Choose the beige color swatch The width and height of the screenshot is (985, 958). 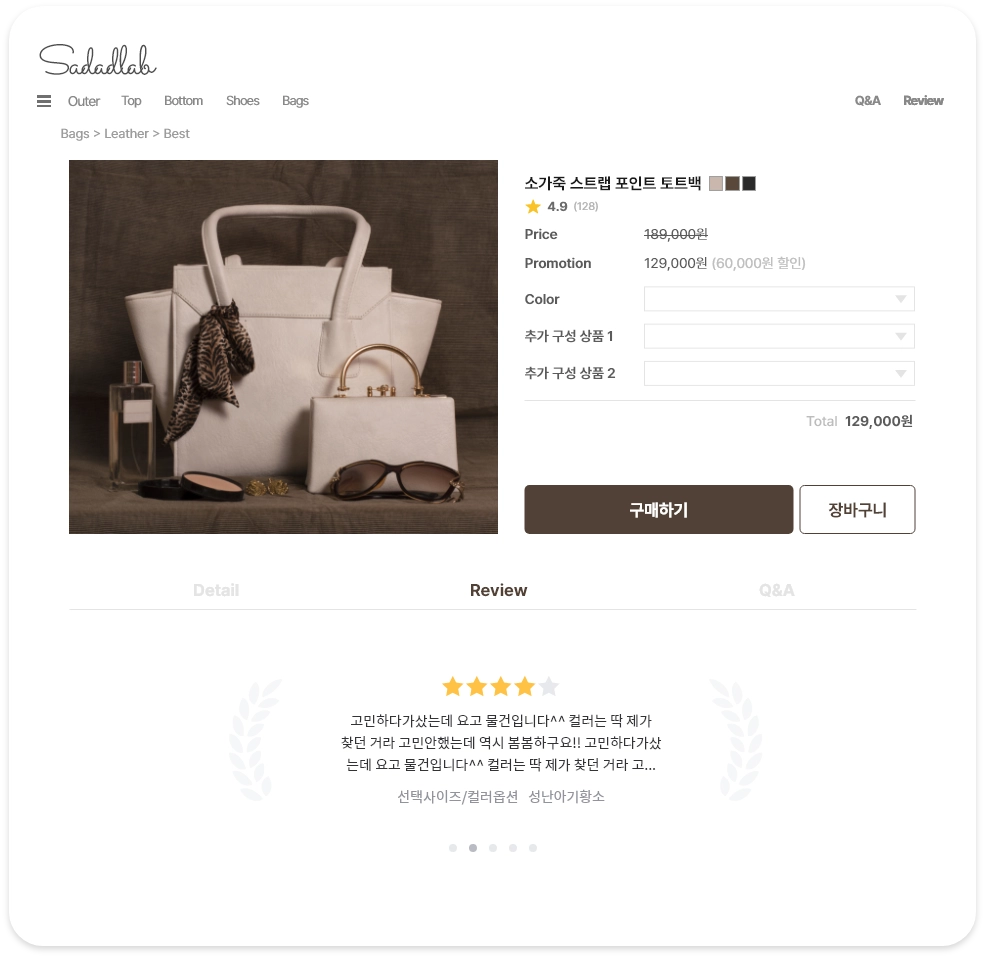(x=716, y=183)
